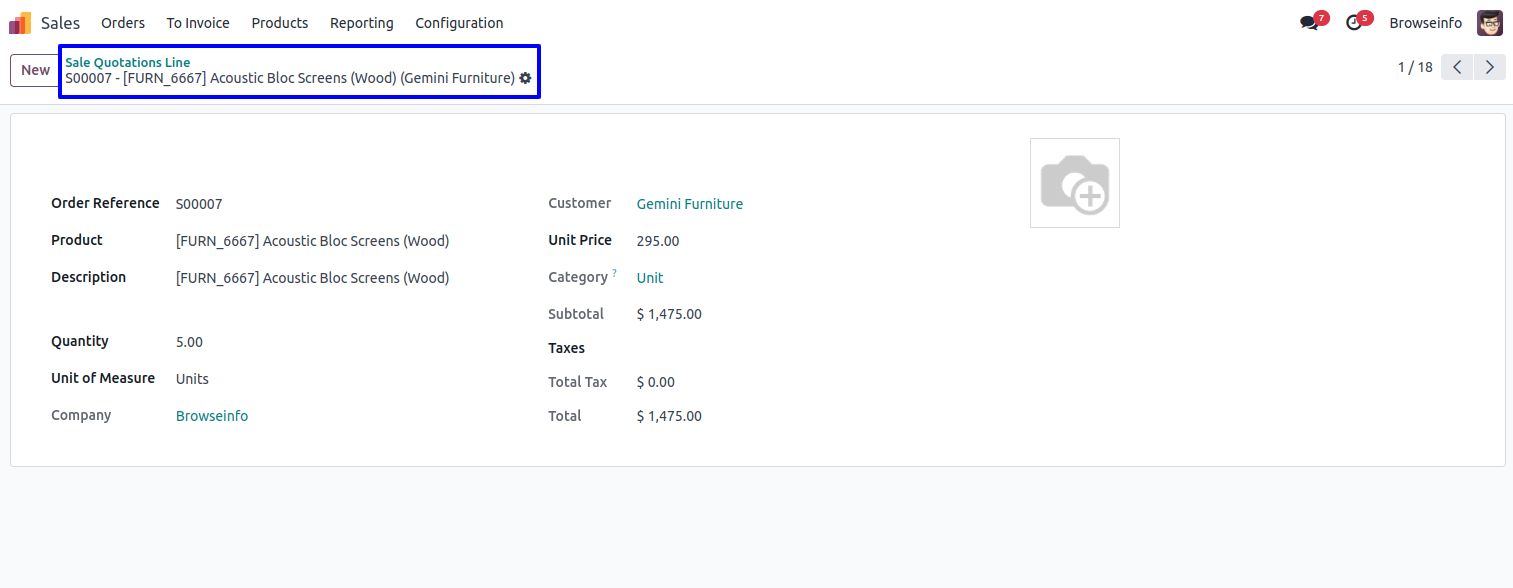Open the Configuration menu
The height and width of the screenshot is (588, 1513).
point(459,23)
